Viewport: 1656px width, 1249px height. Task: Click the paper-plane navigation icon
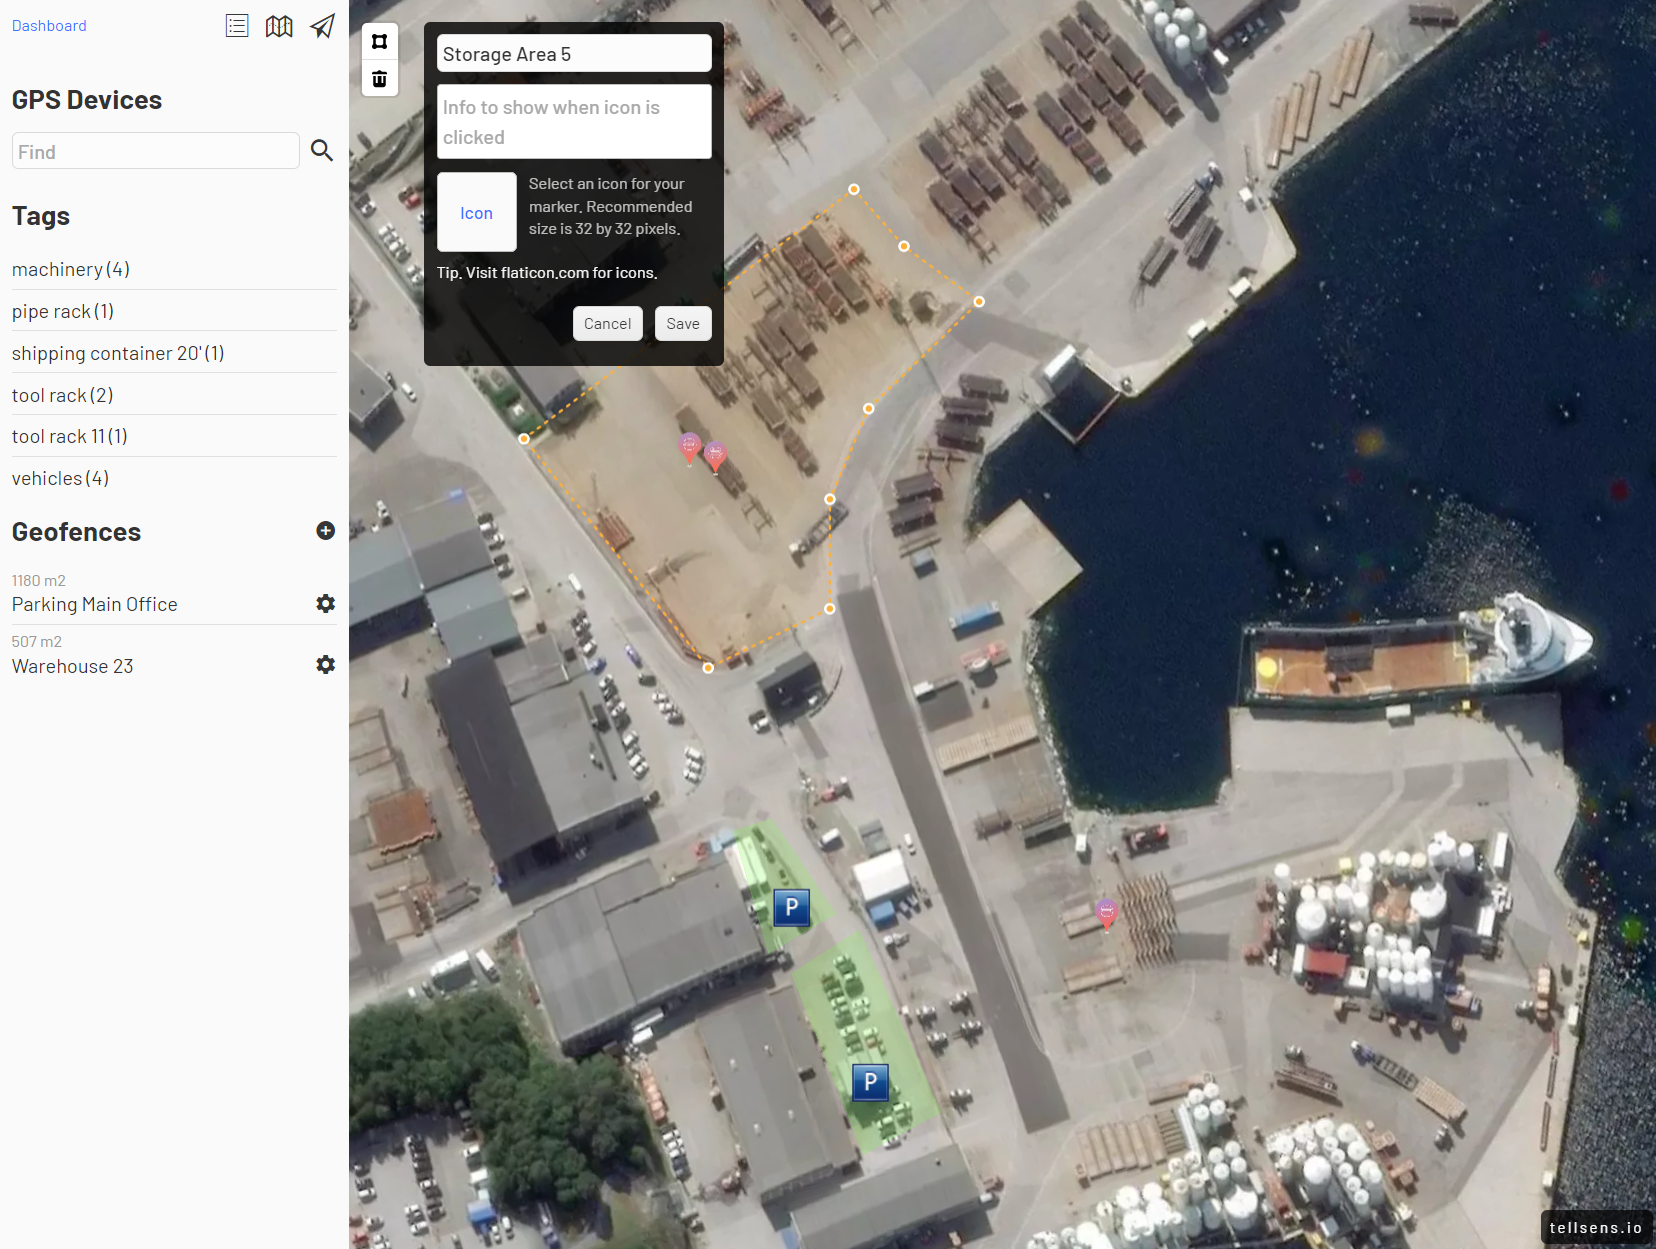322,25
